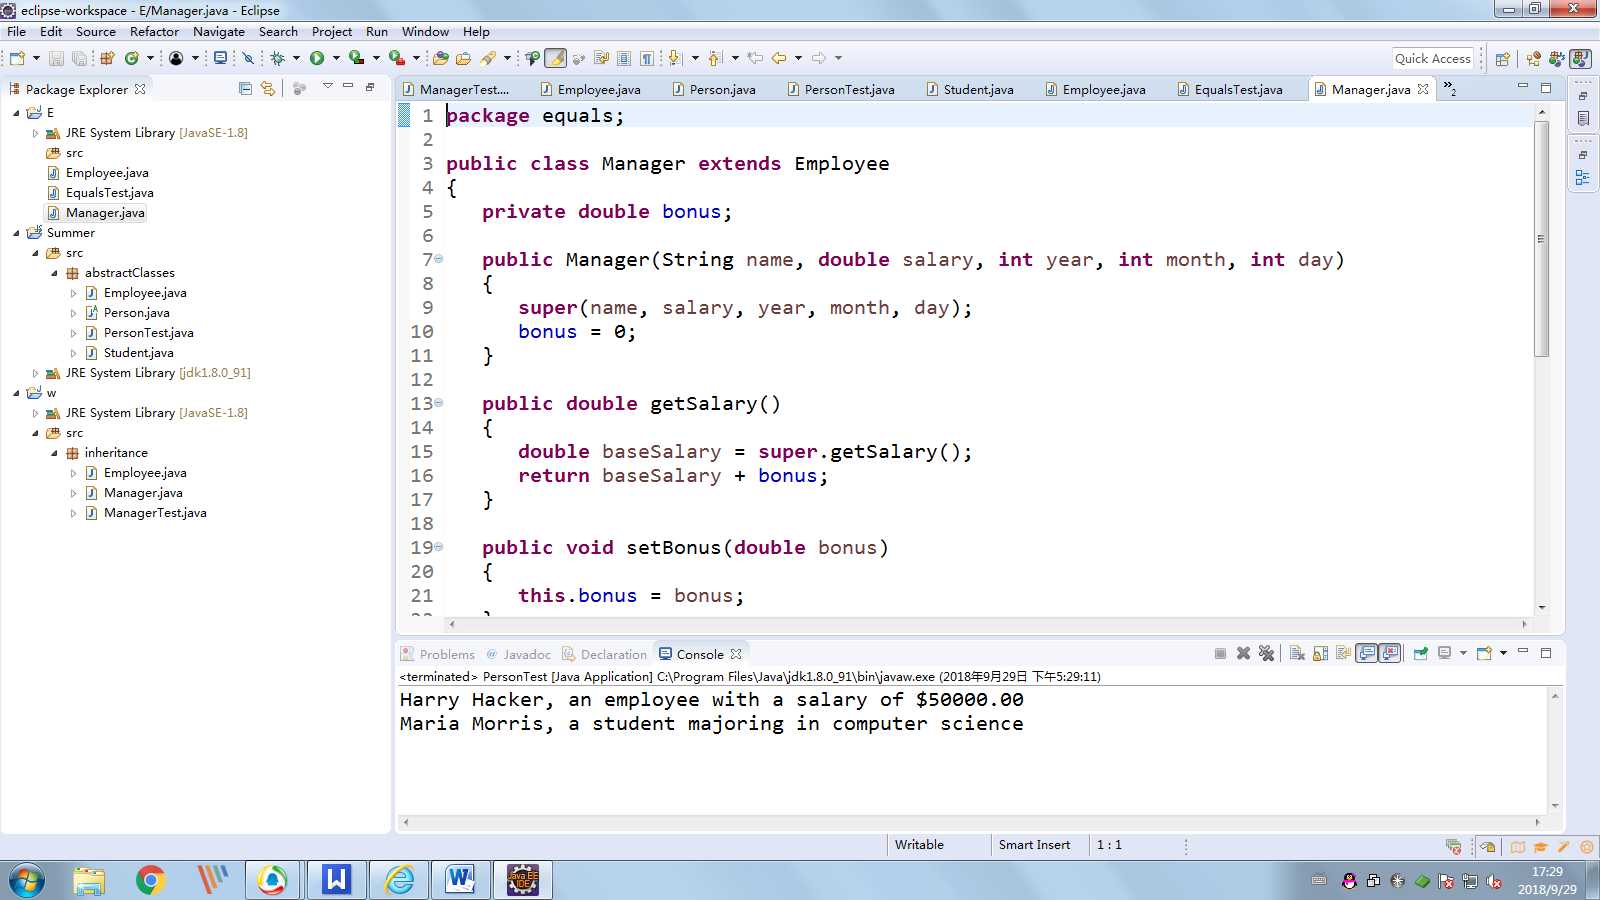Viewport: 1600px width, 900px height.
Task: Expand the Person.java tree node
Action: 73,313
